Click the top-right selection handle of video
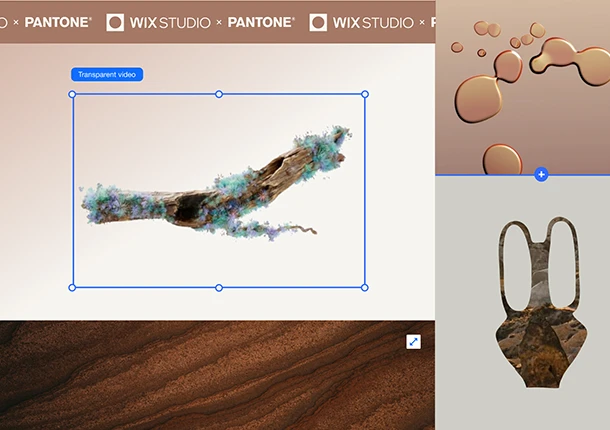The image size is (610, 430). point(364,95)
